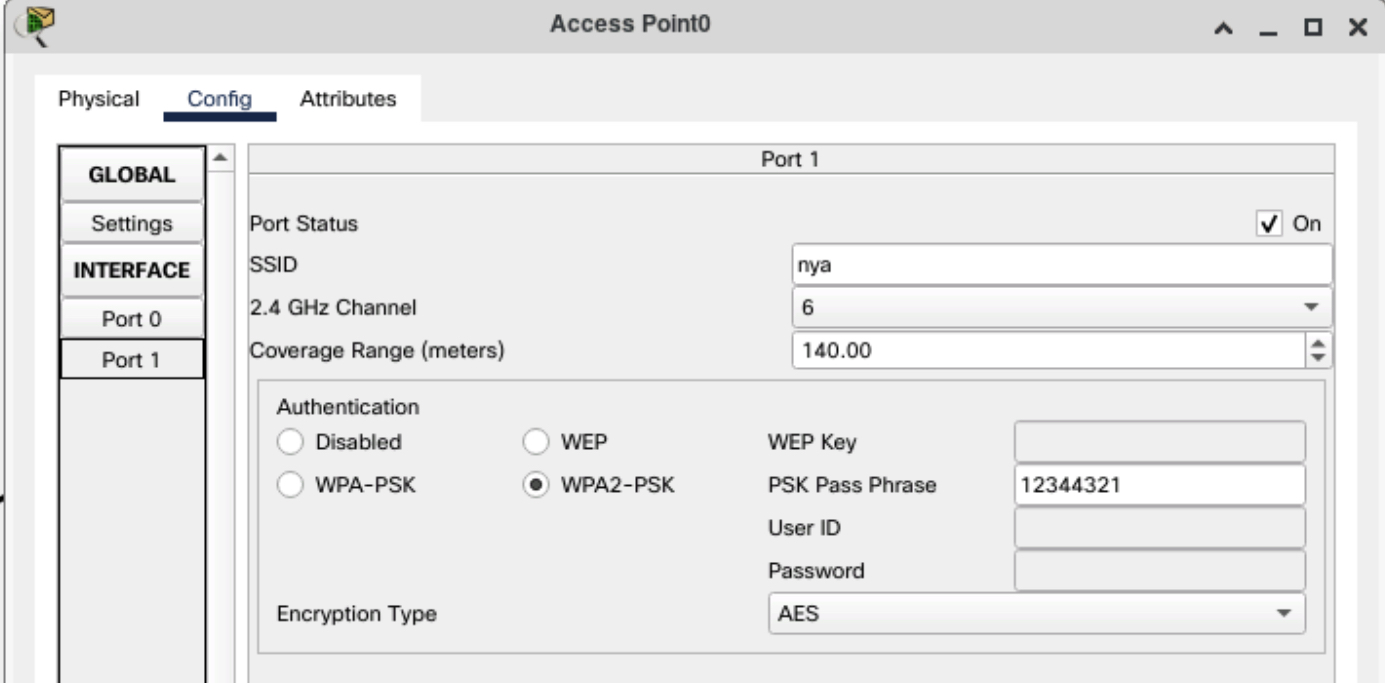This screenshot has height=683, width=1385.
Task: Click the Port 1 interface button
Action: [x=132, y=360]
